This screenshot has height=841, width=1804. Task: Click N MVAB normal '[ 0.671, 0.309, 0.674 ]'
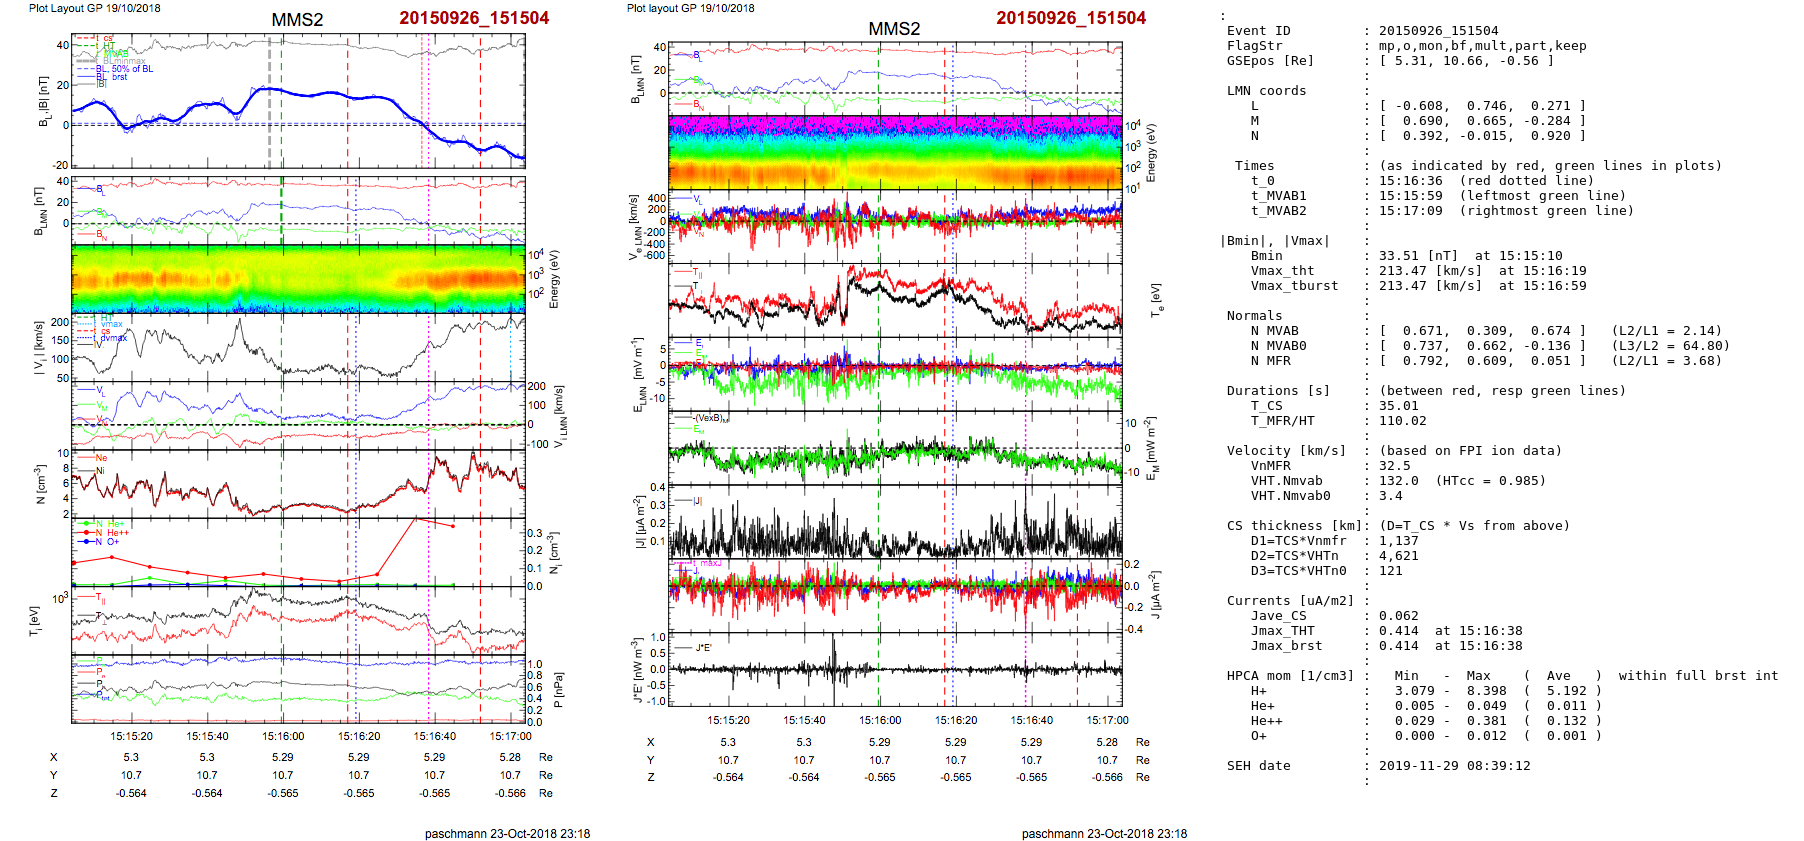click(1483, 331)
